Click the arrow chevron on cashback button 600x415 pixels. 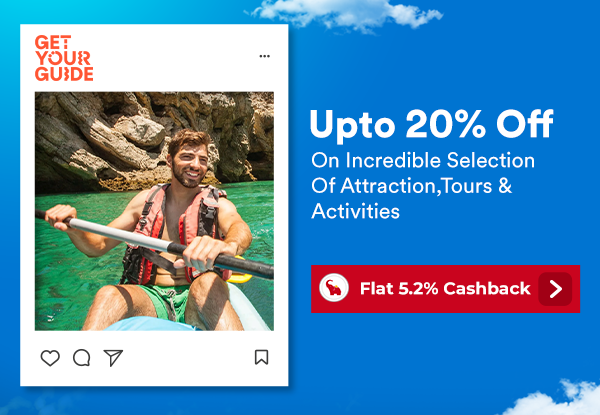tap(555, 289)
